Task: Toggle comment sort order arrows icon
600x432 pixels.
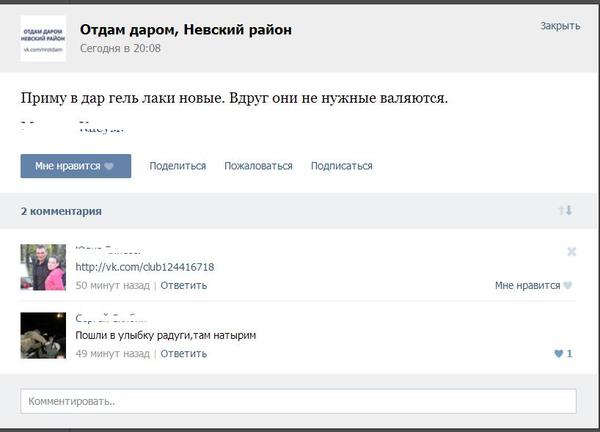Action: point(565,210)
